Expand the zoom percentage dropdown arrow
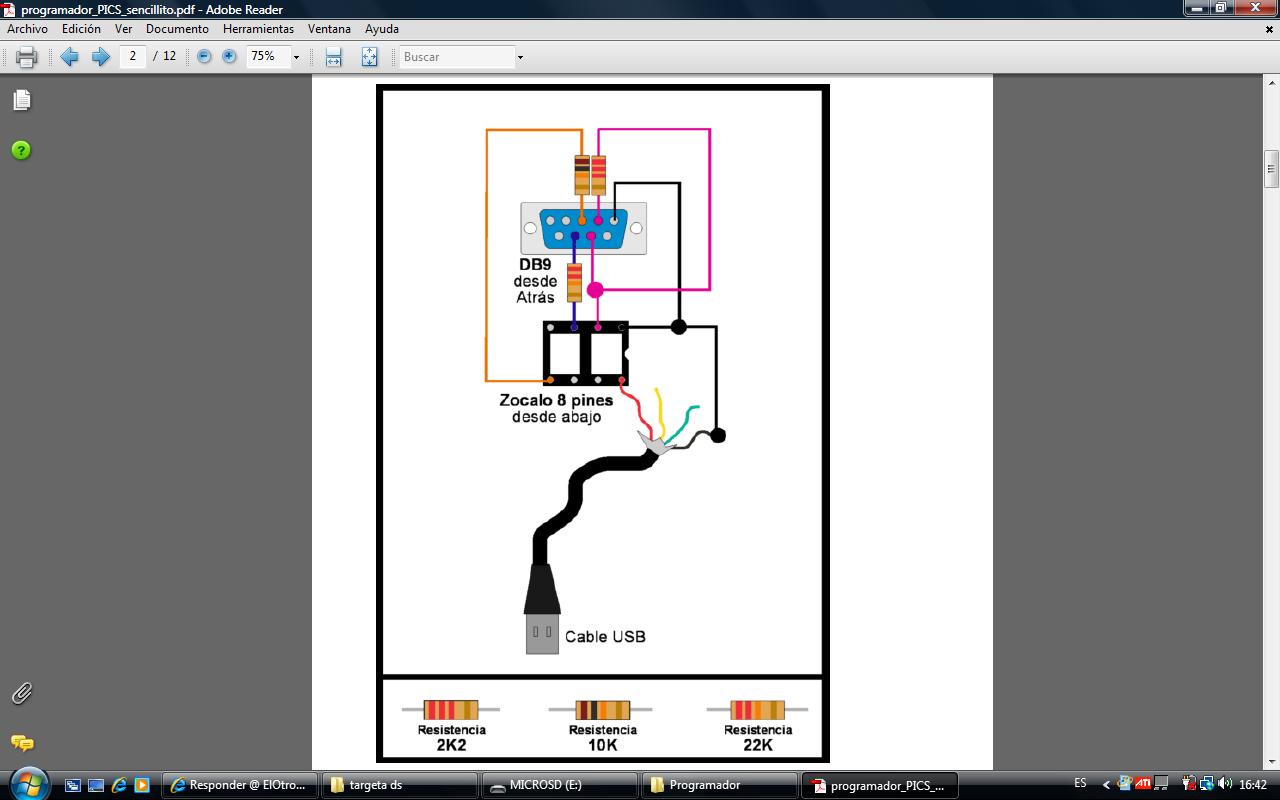 pos(296,58)
